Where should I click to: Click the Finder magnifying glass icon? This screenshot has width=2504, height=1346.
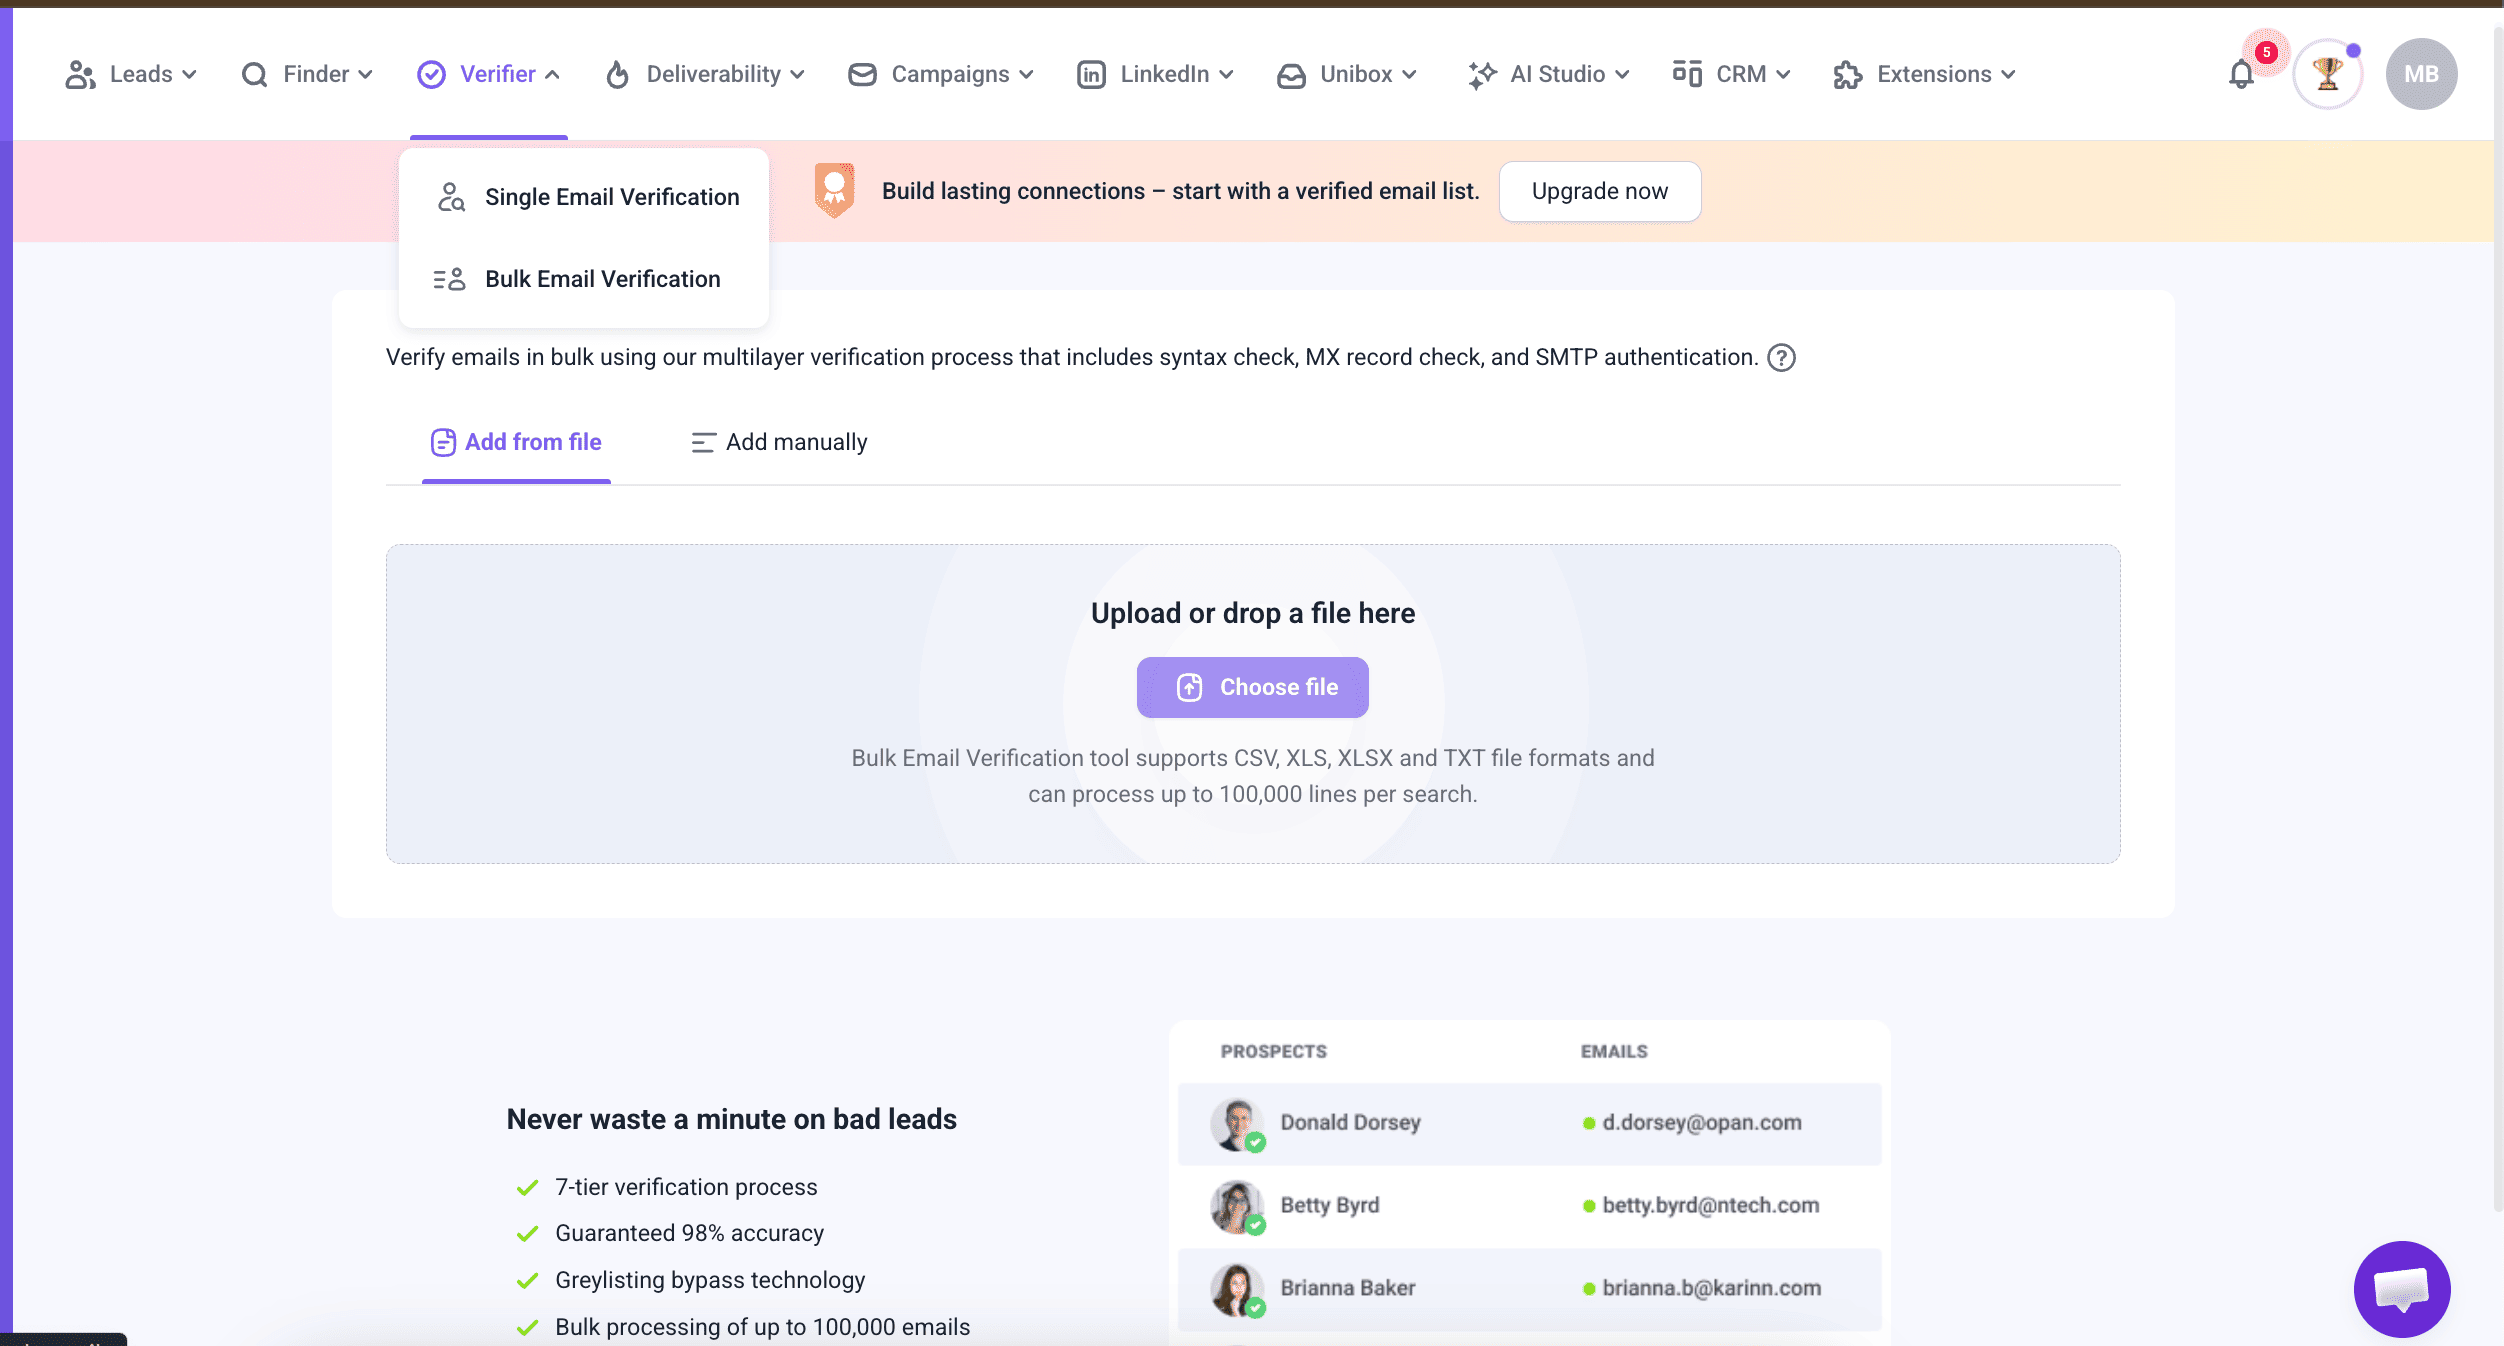coord(254,73)
